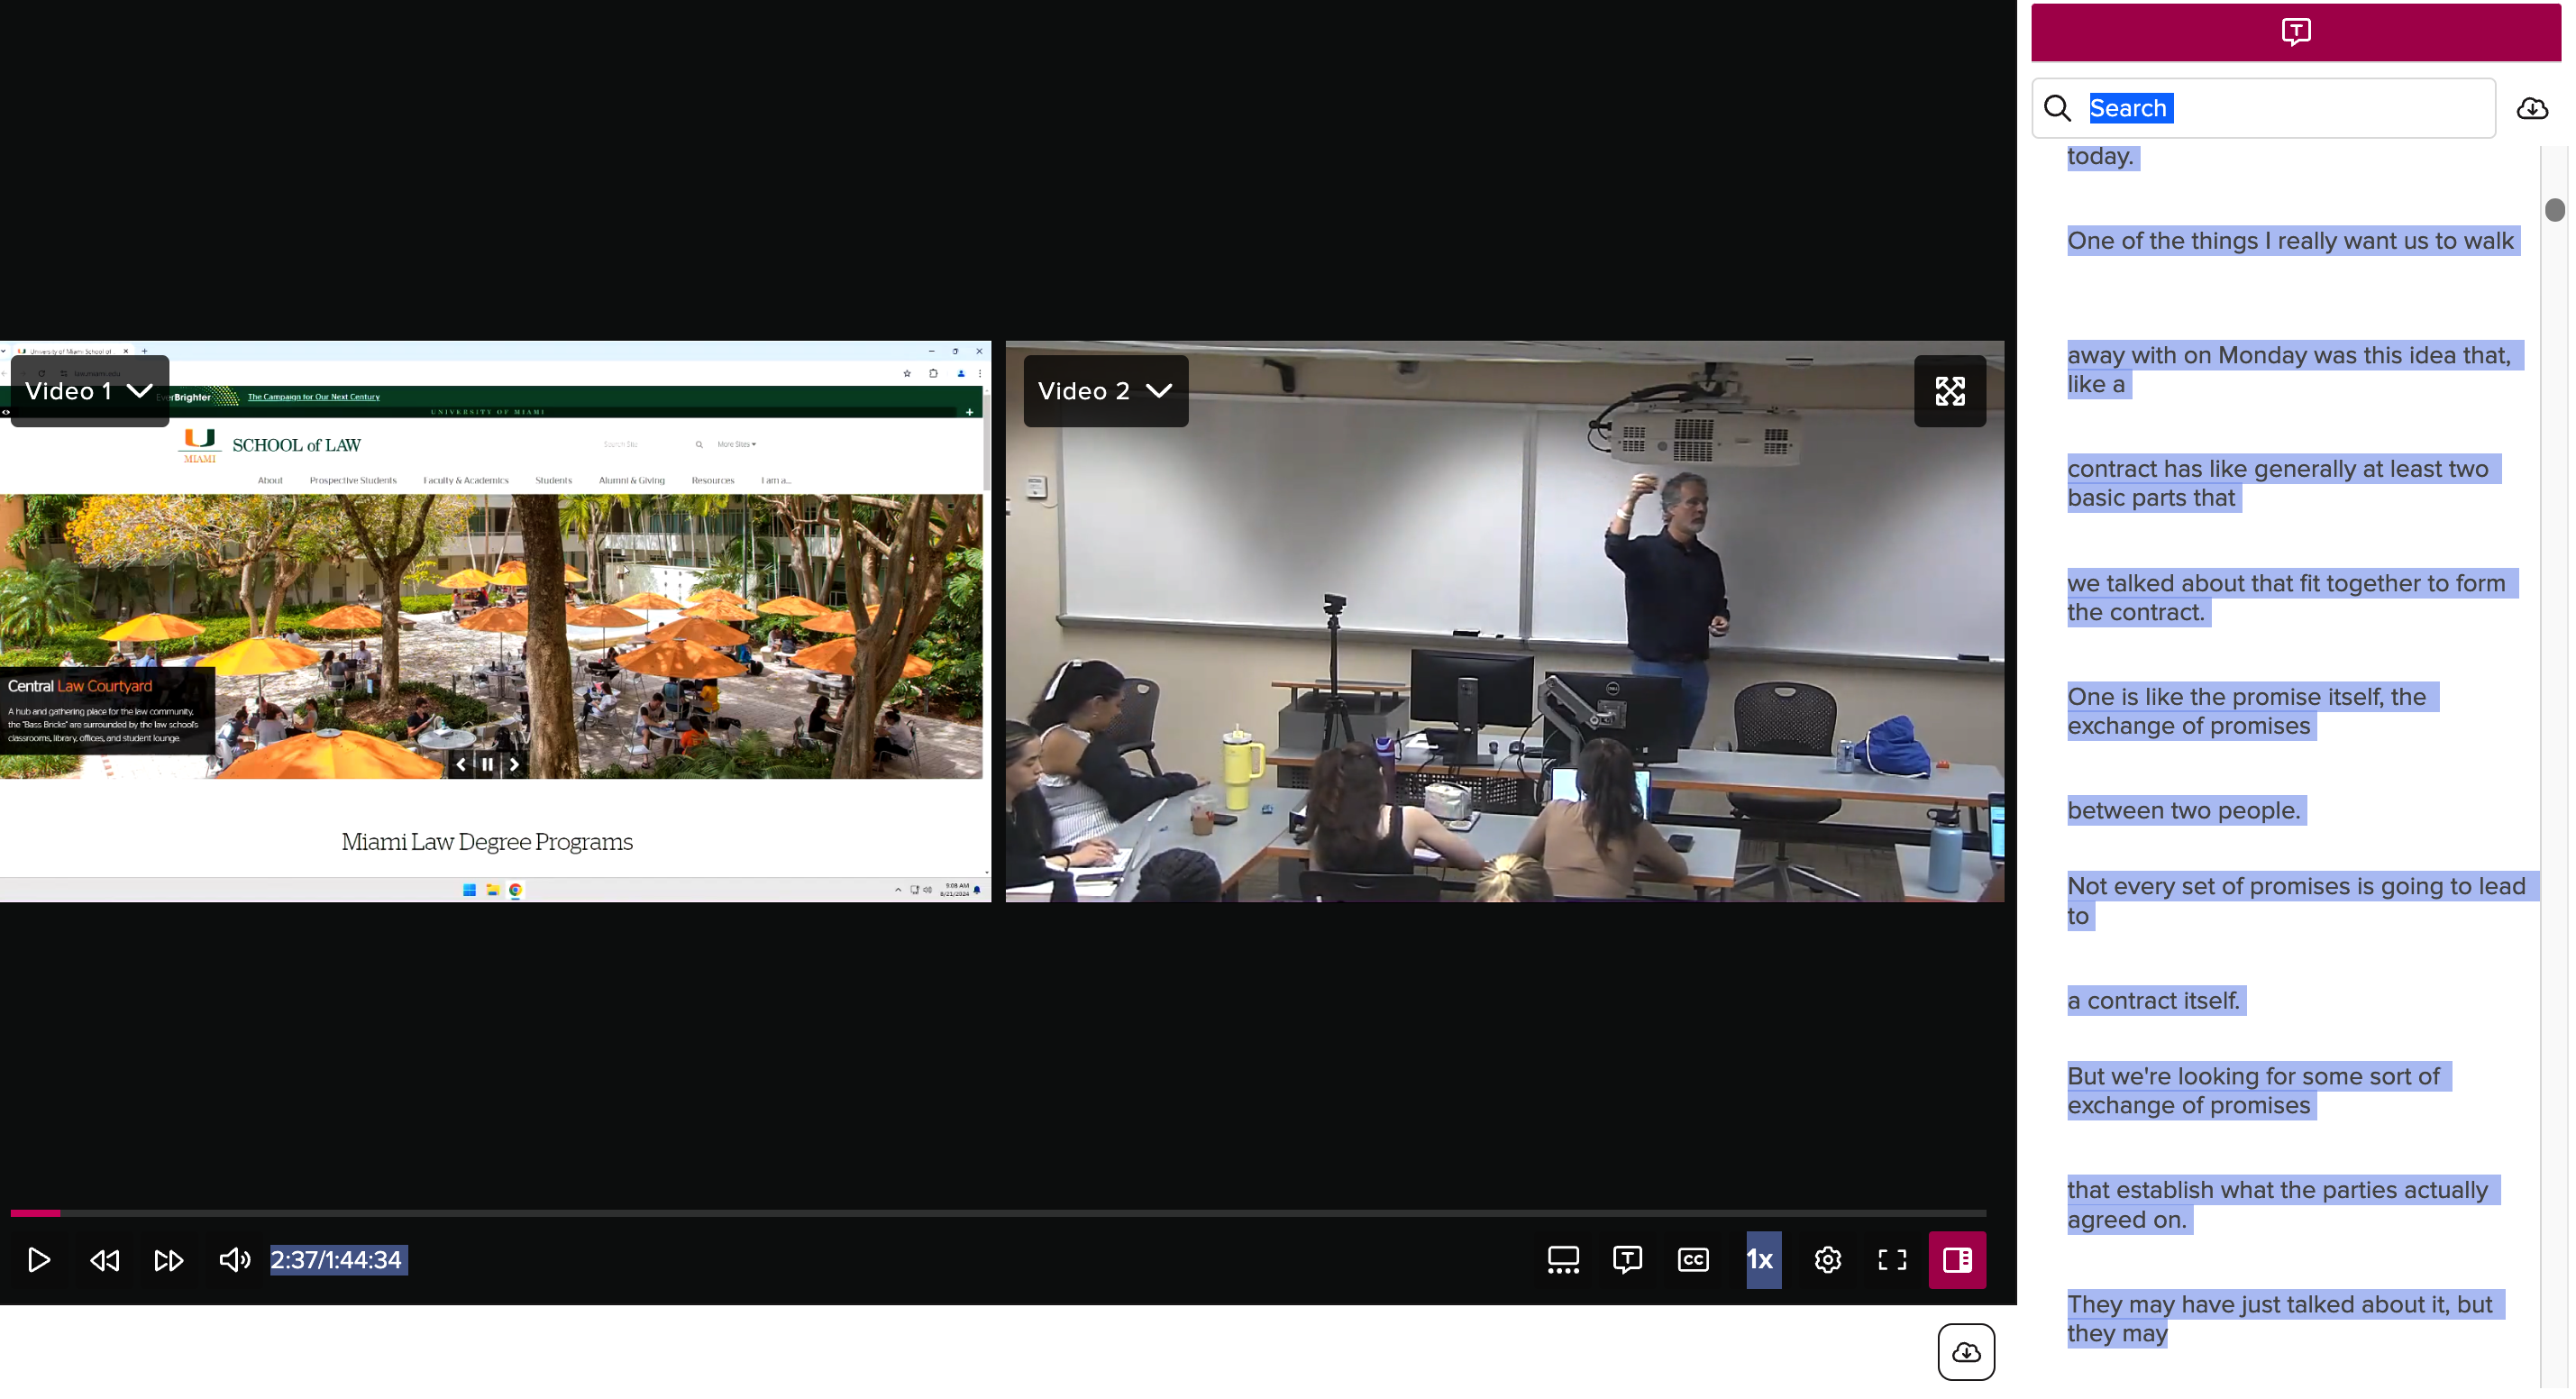Click the video progress bar
Image resolution: width=2576 pixels, height=1399 pixels.
tap(1000, 1213)
